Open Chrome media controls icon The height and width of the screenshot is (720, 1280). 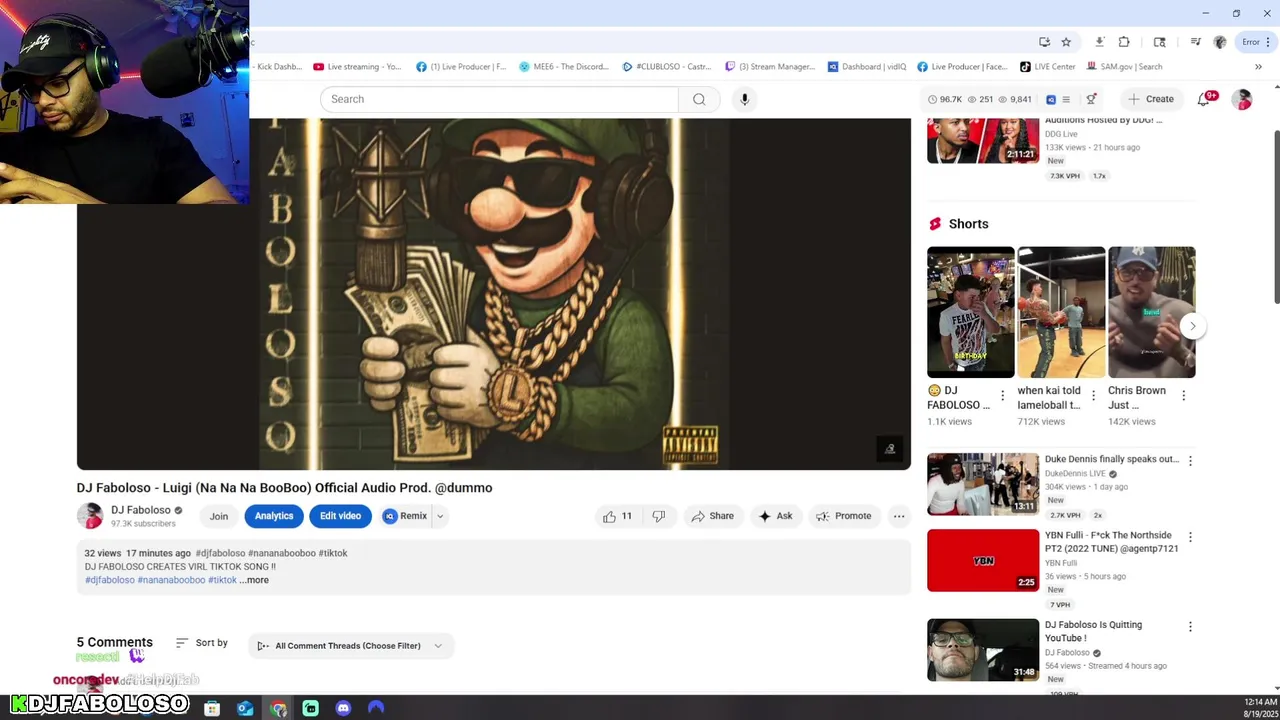pos(1195,42)
